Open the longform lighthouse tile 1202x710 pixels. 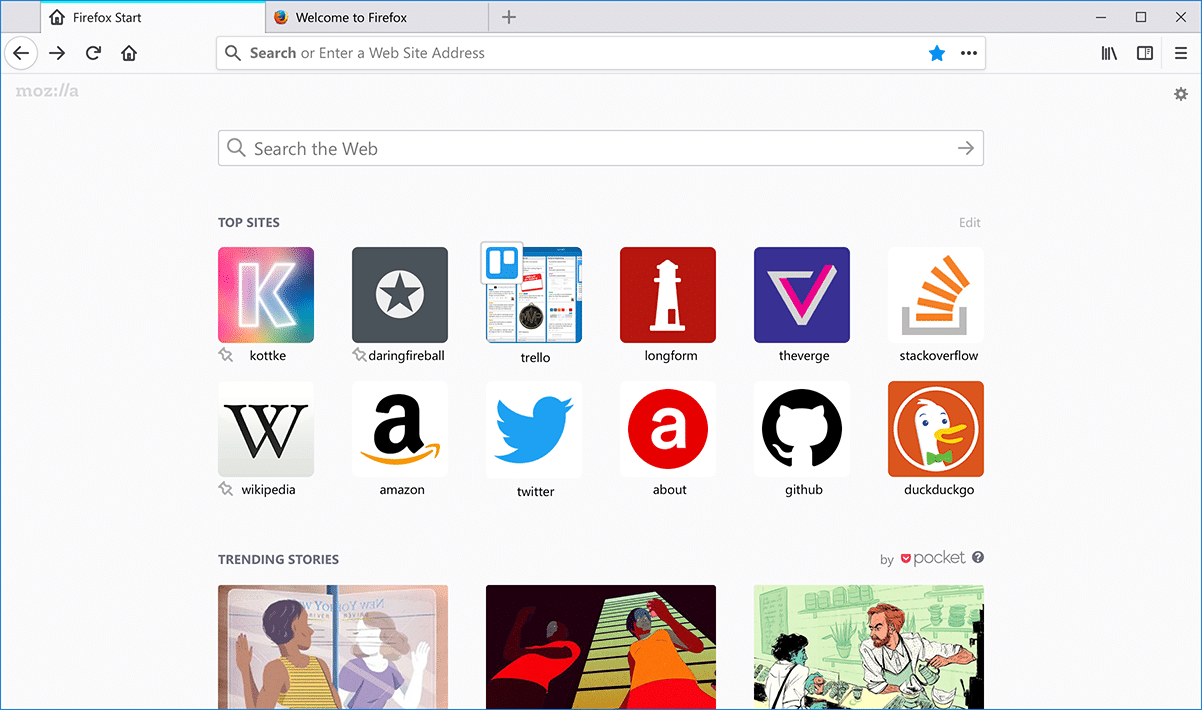coord(668,295)
